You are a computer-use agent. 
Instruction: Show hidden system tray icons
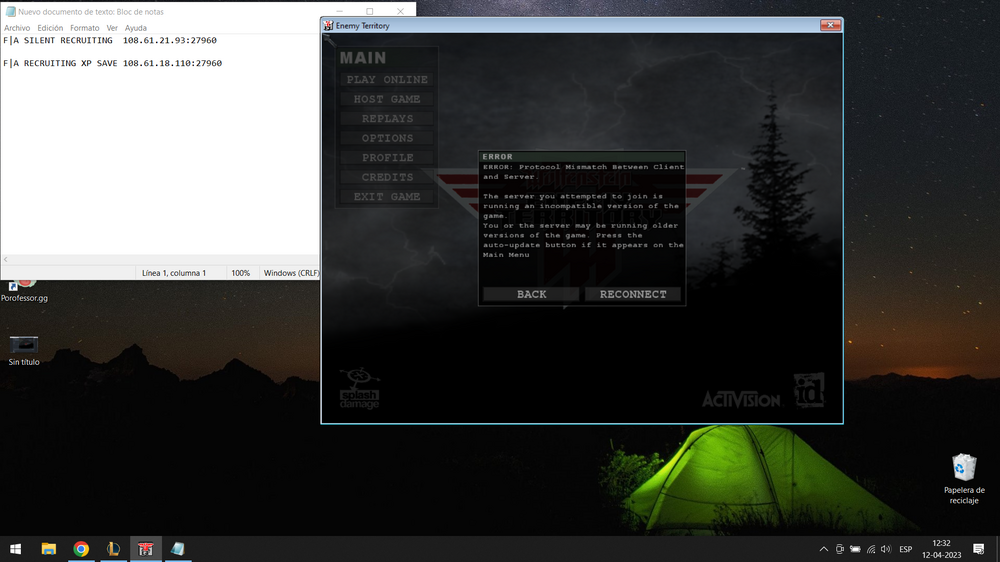click(x=824, y=549)
